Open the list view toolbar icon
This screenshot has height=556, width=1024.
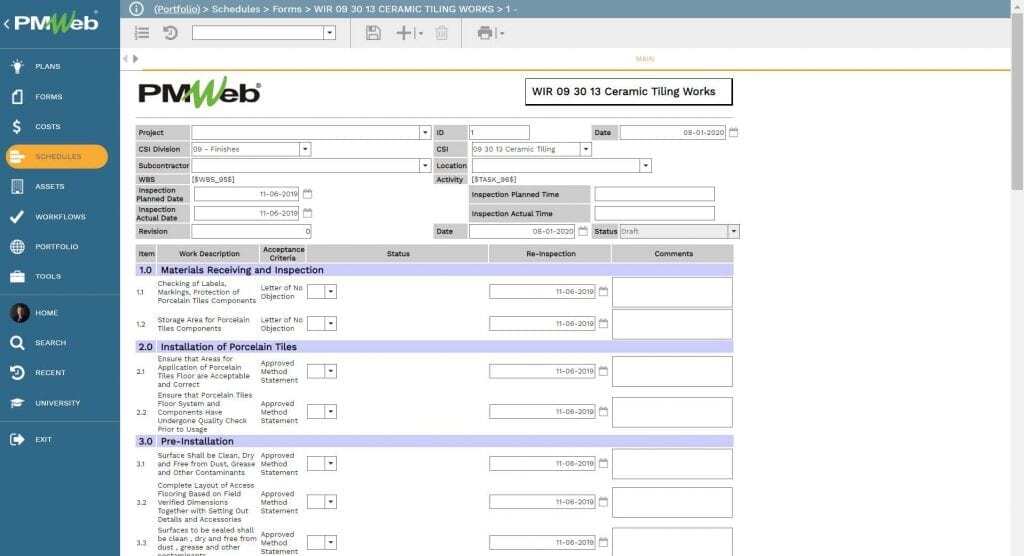pyautogui.click(x=142, y=33)
